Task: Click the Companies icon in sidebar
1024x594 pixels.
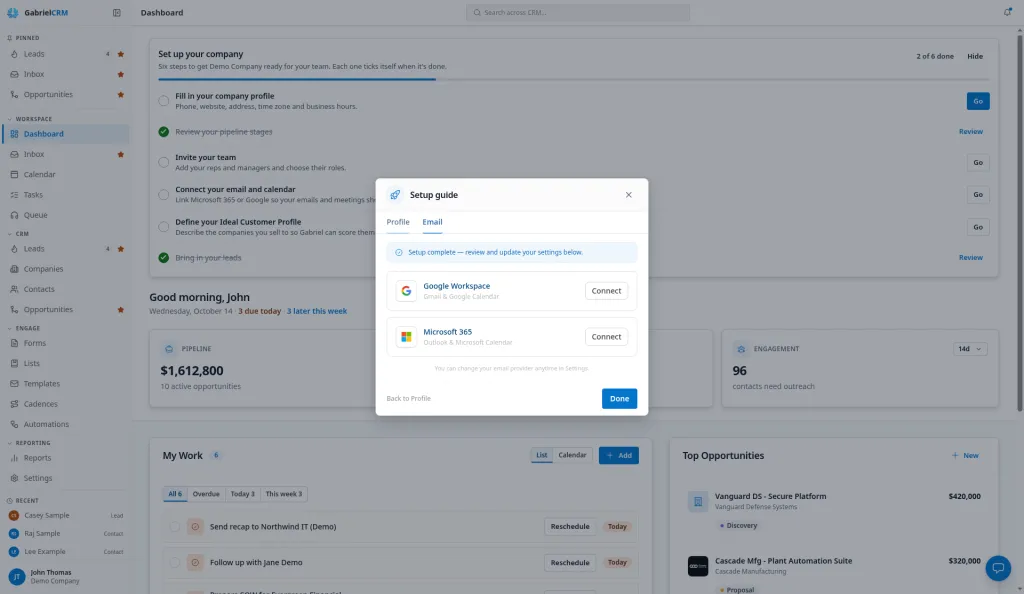Action: coord(14,269)
